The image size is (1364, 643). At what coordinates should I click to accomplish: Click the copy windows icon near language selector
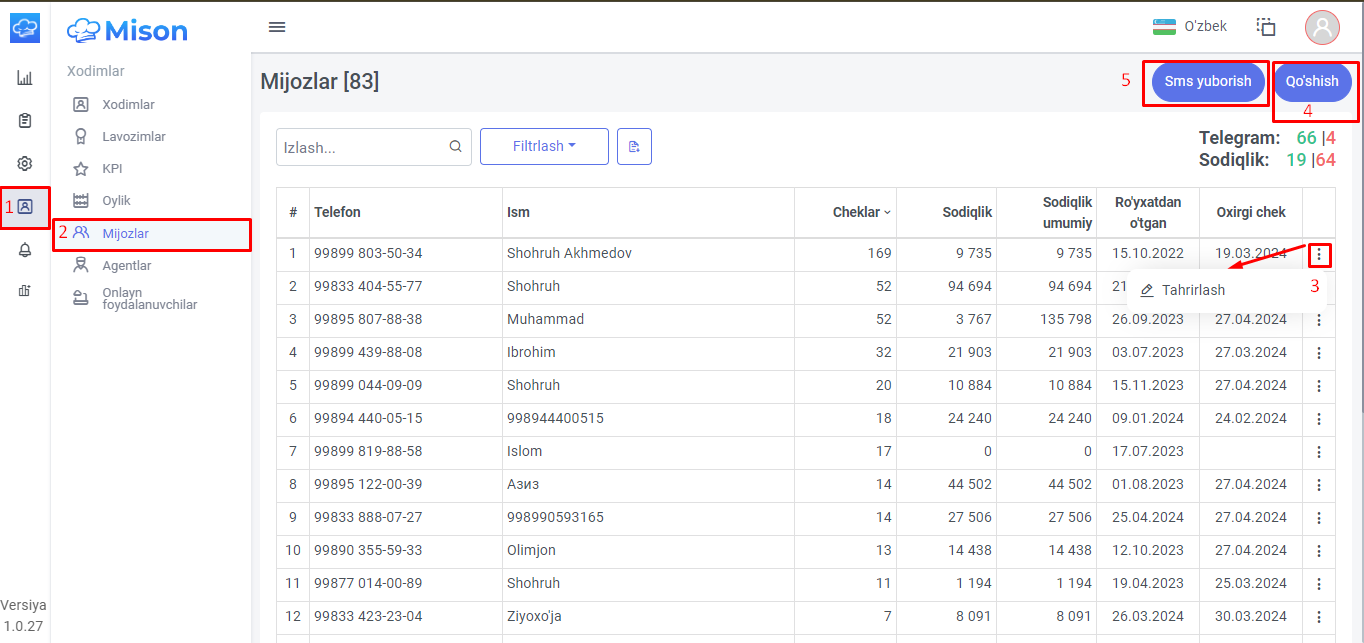click(x=1266, y=27)
